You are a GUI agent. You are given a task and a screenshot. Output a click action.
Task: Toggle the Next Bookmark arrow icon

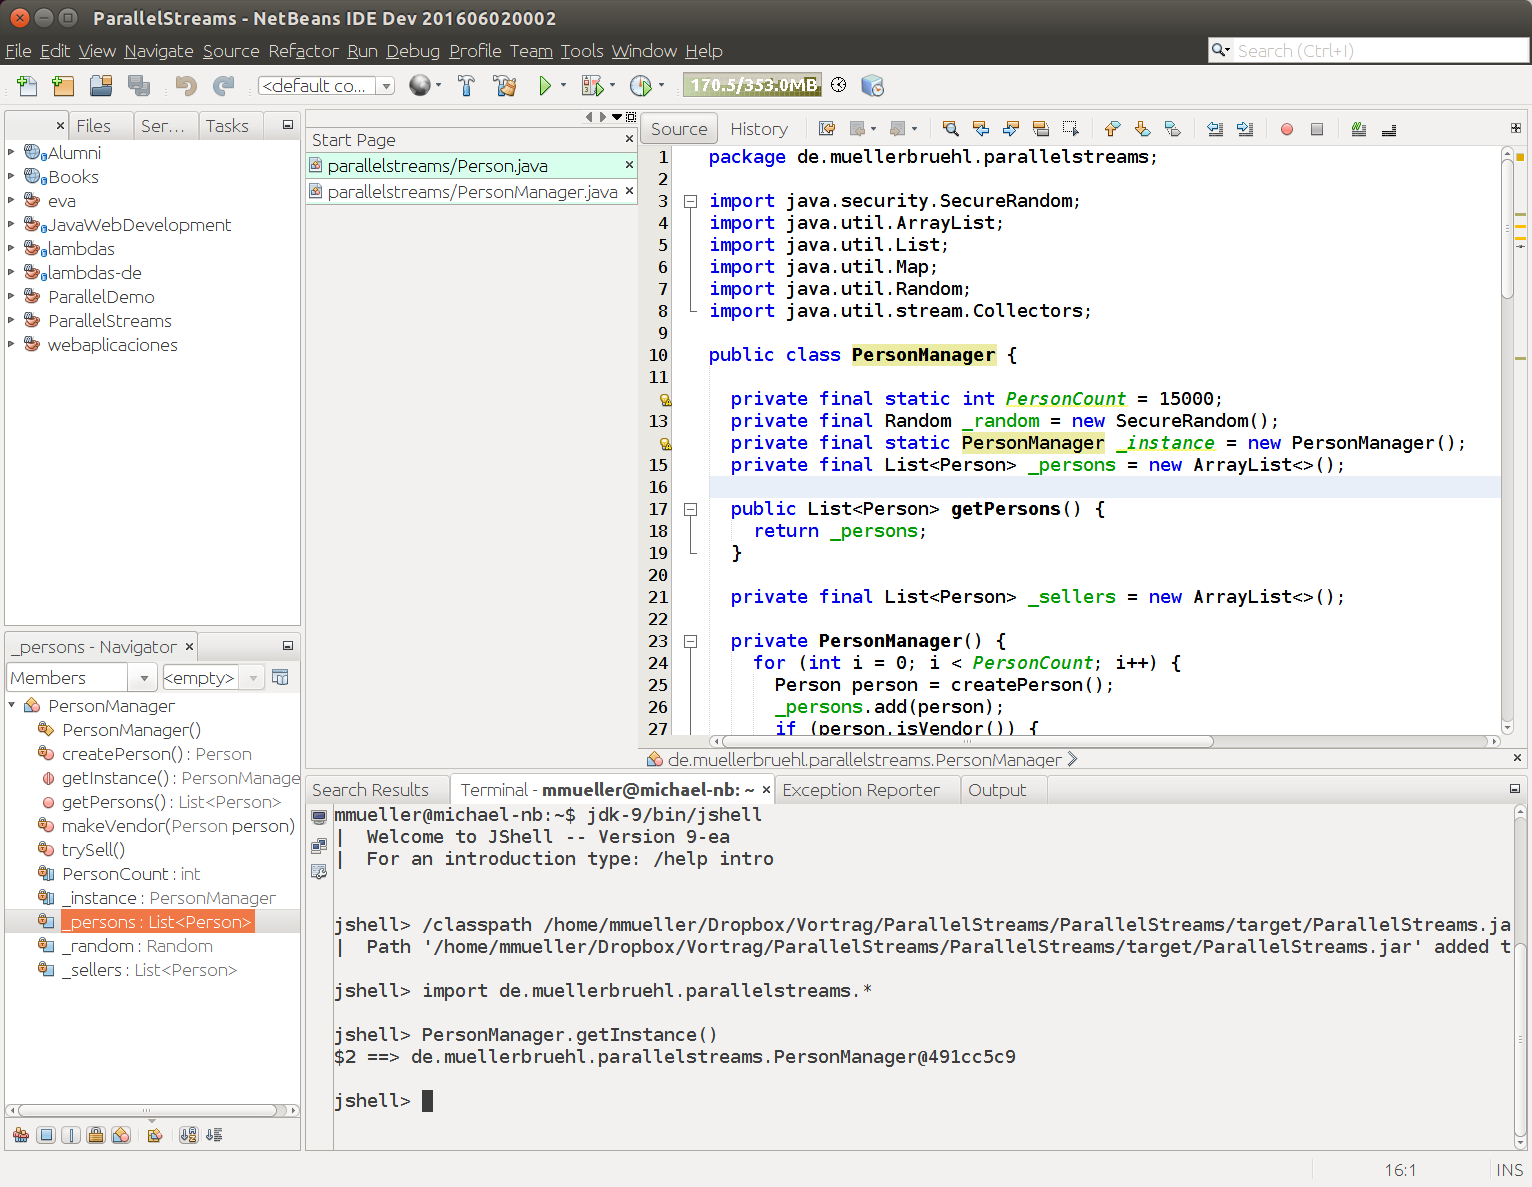coord(1142,129)
